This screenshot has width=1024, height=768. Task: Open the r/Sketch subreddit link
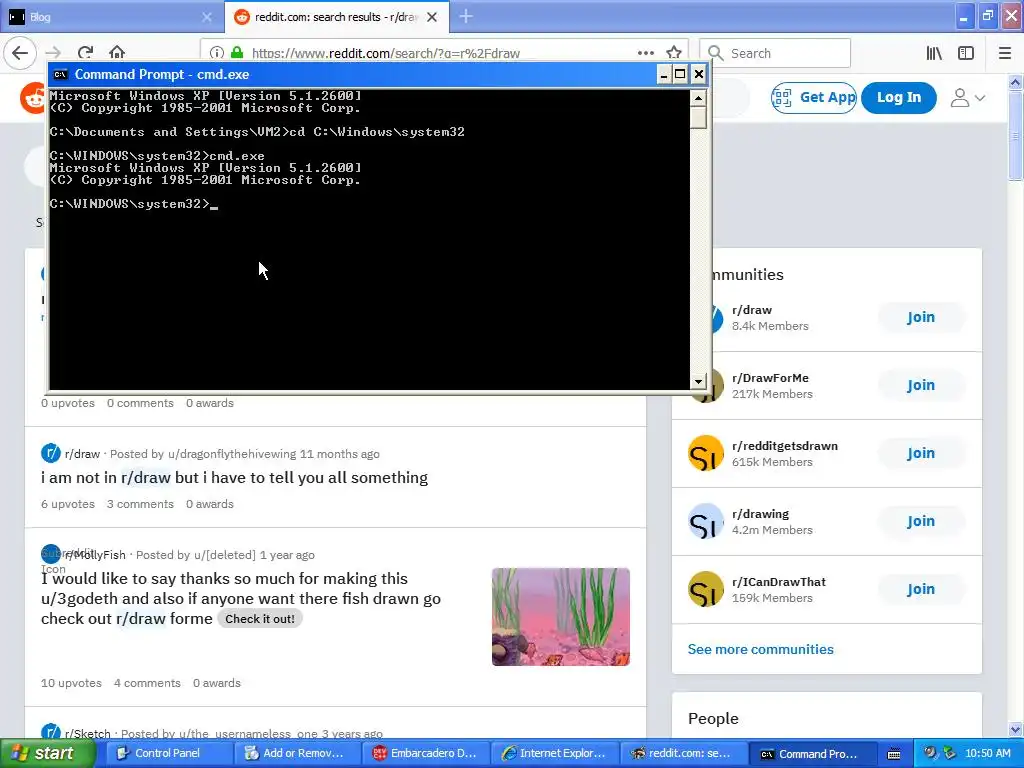coord(88,733)
